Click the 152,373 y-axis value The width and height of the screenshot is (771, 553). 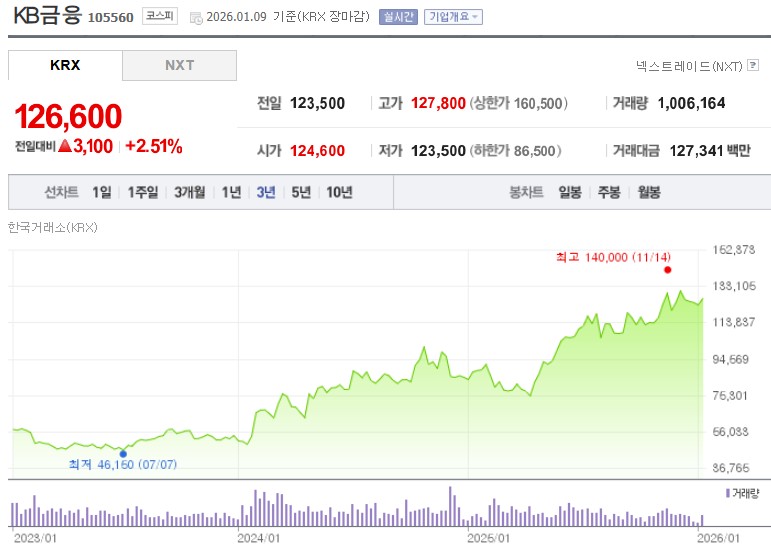point(734,250)
